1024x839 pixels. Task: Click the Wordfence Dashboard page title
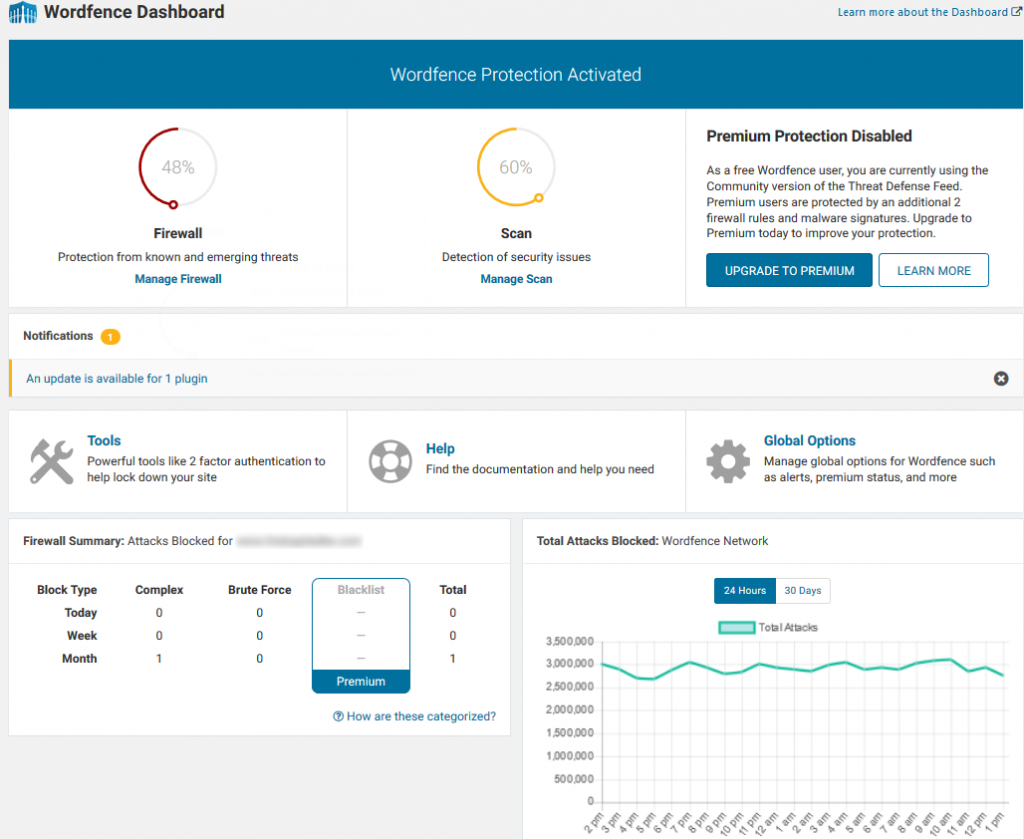coord(134,12)
